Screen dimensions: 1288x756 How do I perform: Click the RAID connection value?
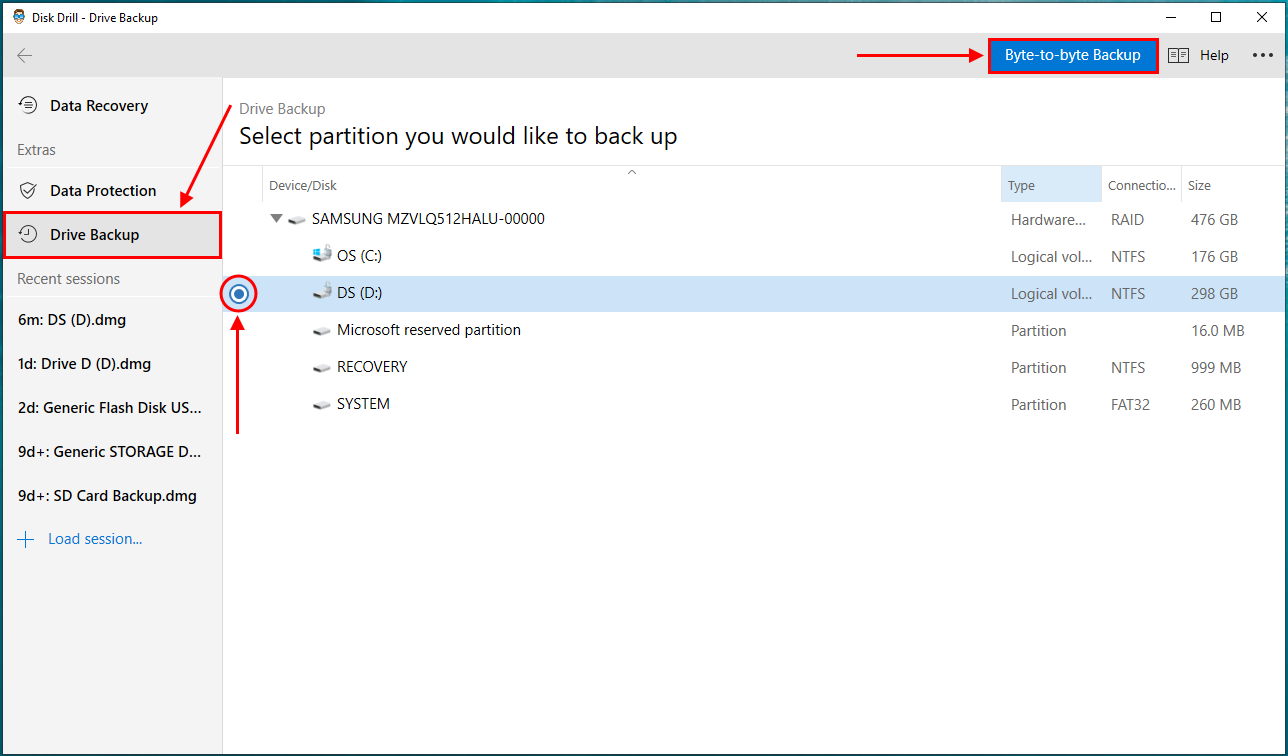pyautogui.click(x=1127, y=220)
